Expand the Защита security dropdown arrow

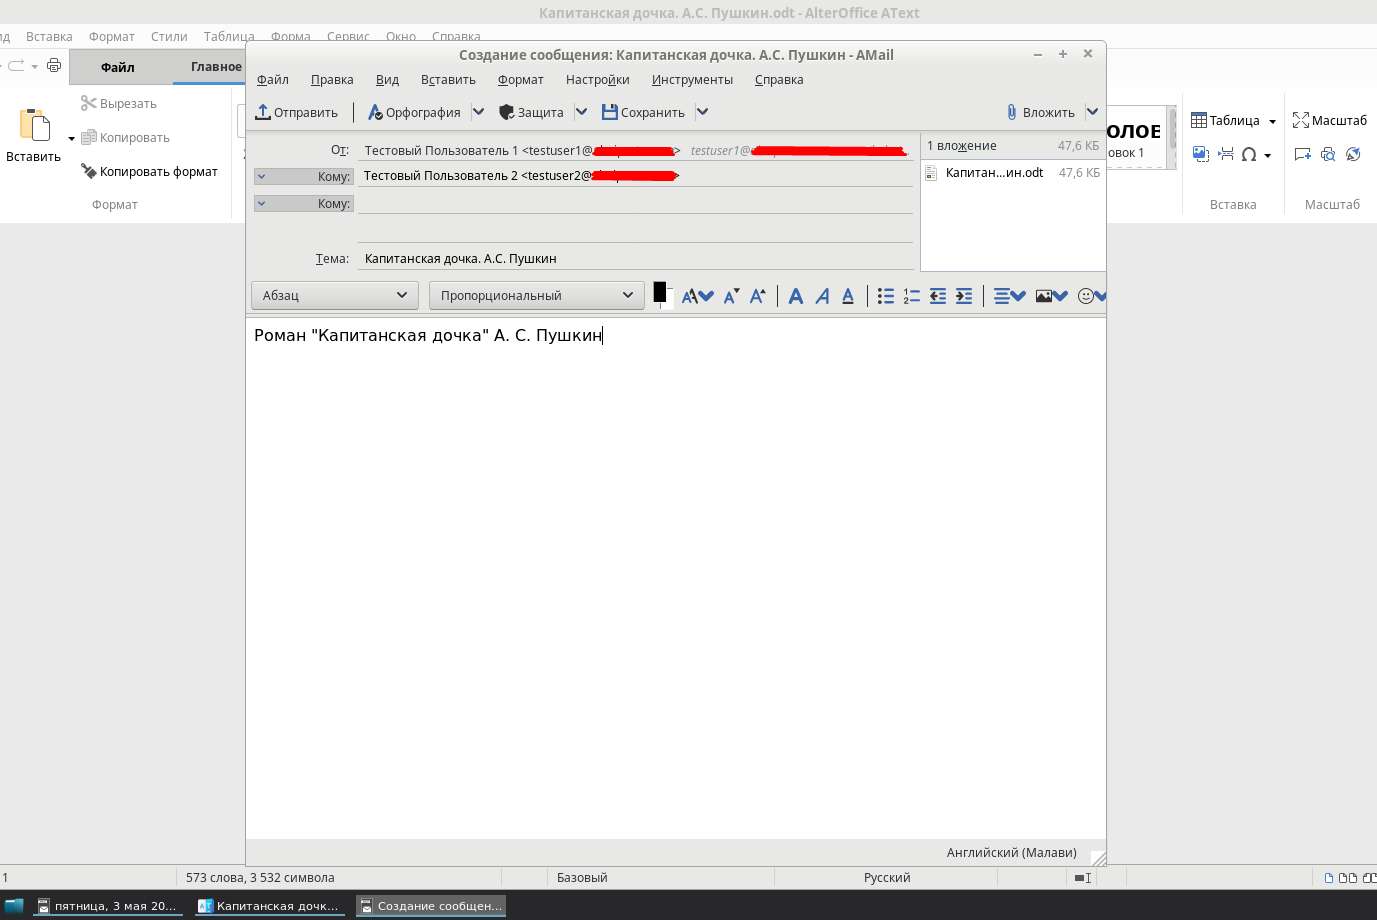(581, 112)
